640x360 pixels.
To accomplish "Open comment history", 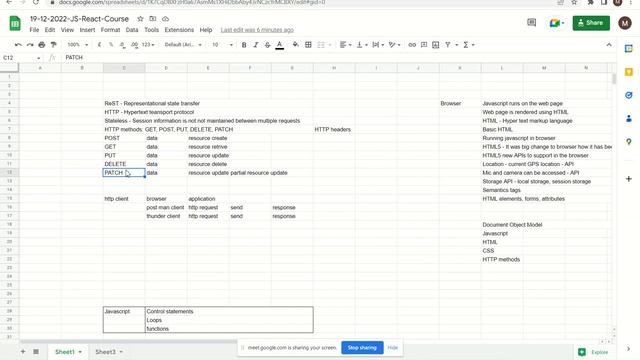I will point(531,23).
